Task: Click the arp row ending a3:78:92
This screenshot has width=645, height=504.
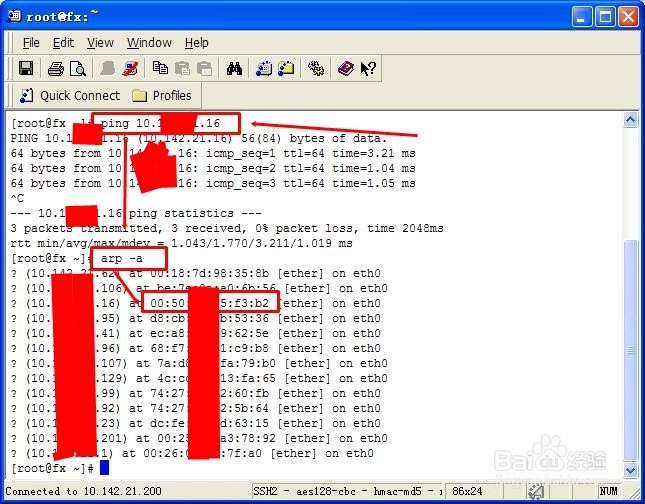Action: (x=199, y=439)
